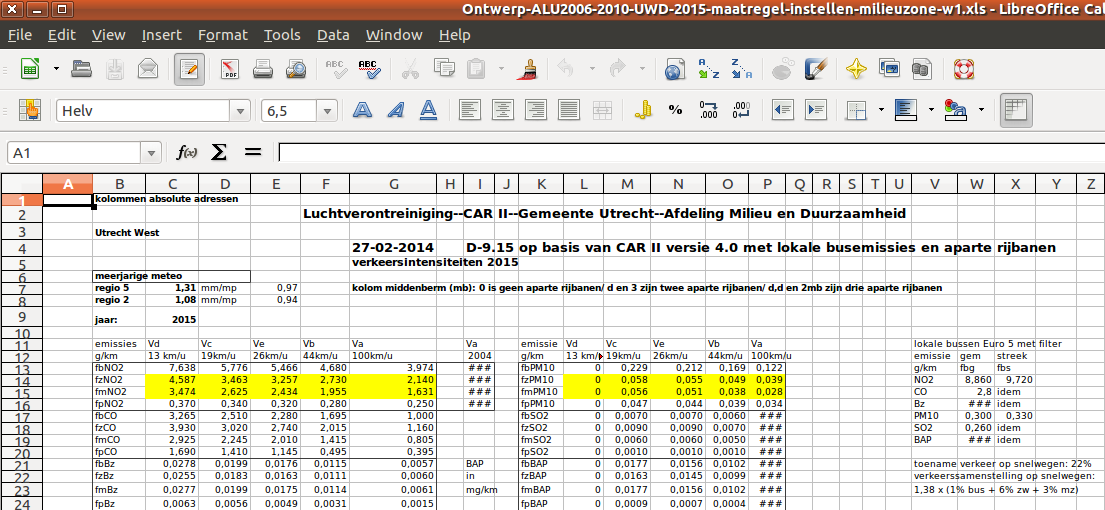This screenshot has height=510, width=1105.
Task: Increase the cell indent
Action: [815, 110]
